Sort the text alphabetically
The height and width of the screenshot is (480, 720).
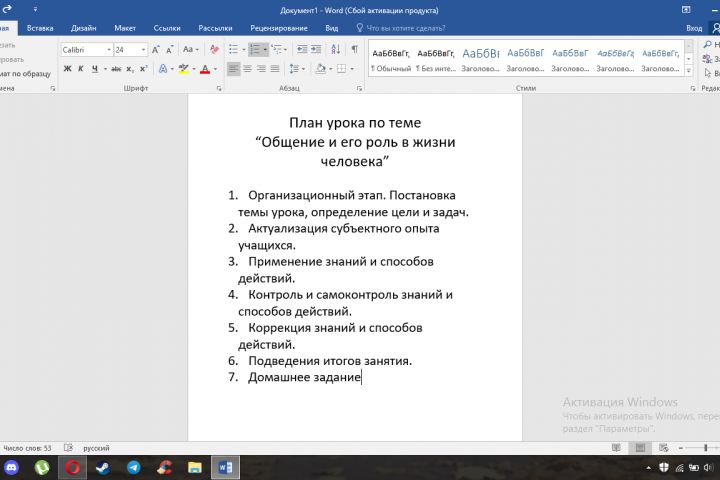click(336, 49)
